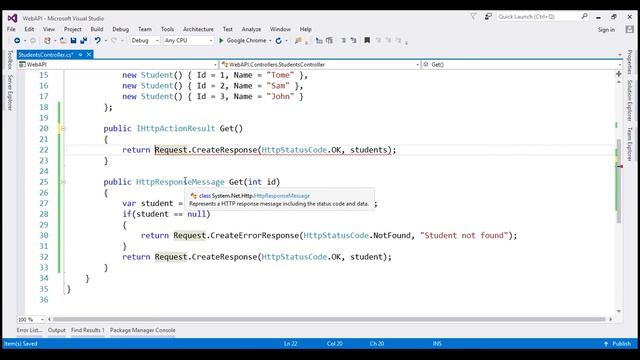Click the Sign in link
640x360 pixels.
click(606, 30)
